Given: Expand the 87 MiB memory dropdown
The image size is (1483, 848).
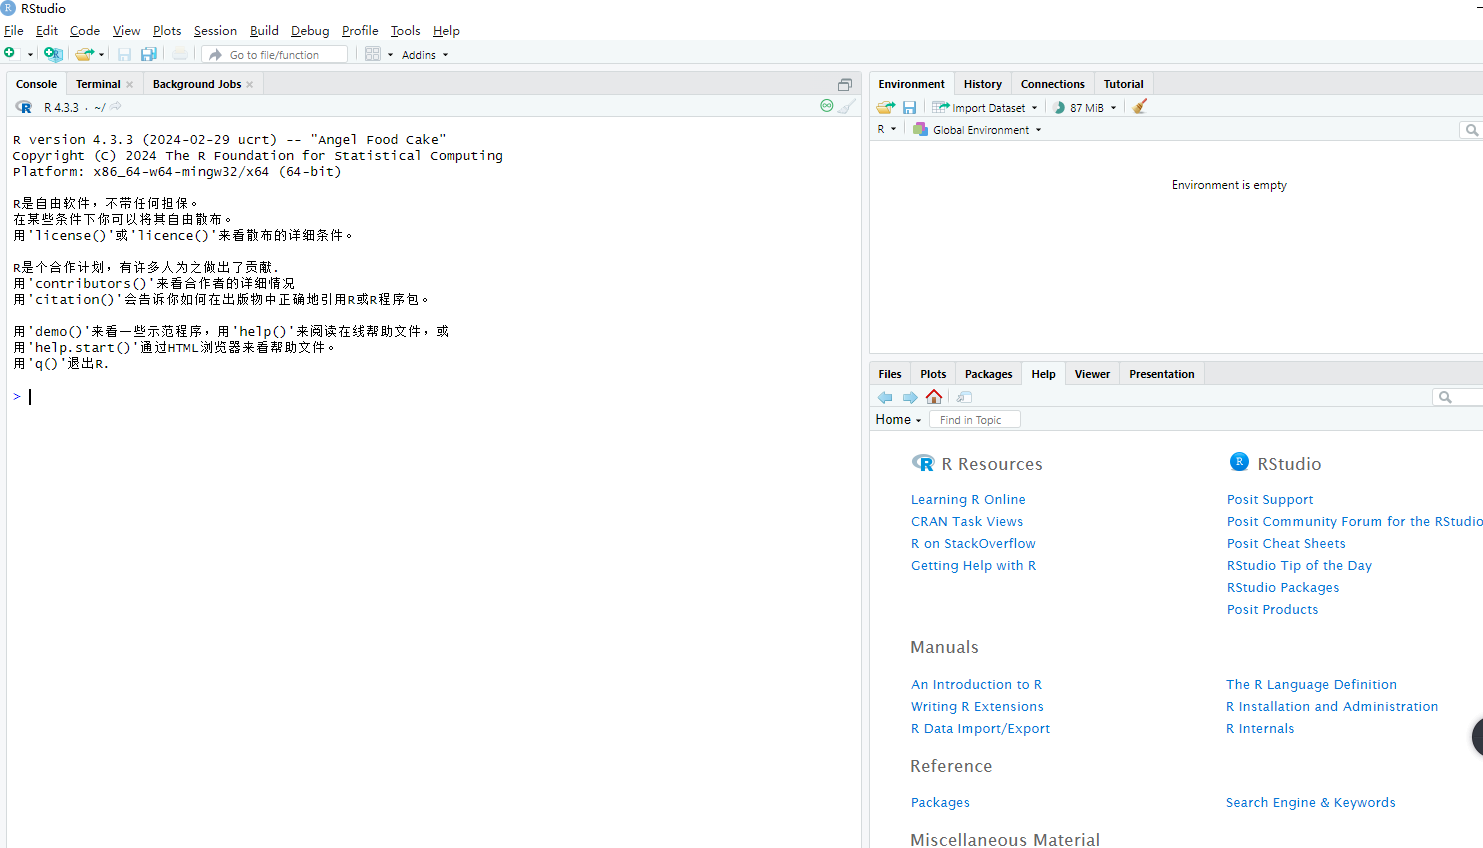Looking at the screenshot, I should (x=1113, y=108).
